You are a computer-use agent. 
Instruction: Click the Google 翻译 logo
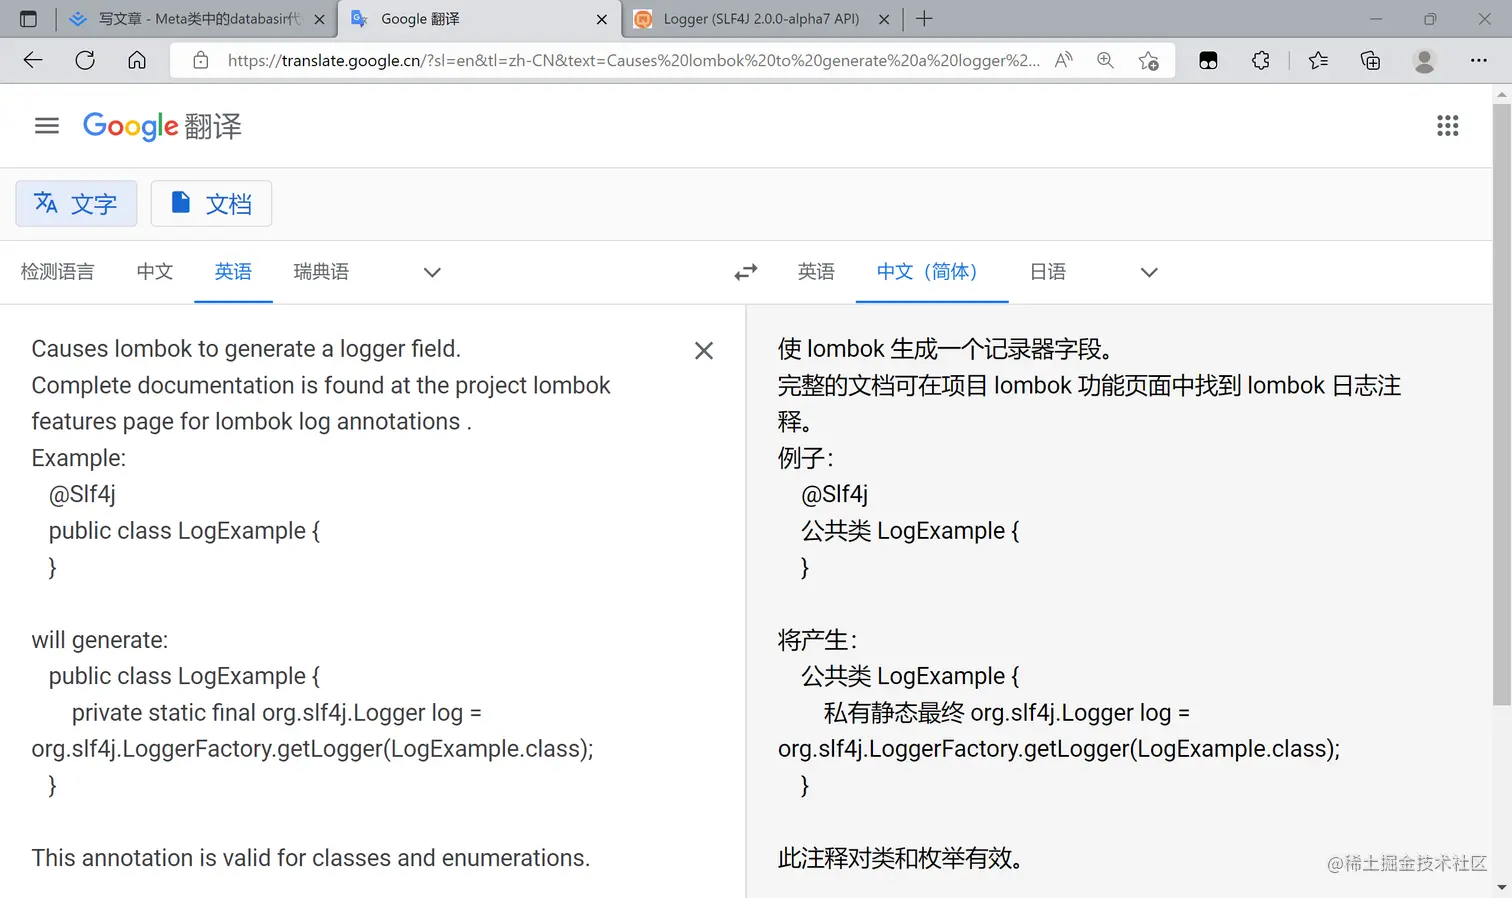pos(162,126)
